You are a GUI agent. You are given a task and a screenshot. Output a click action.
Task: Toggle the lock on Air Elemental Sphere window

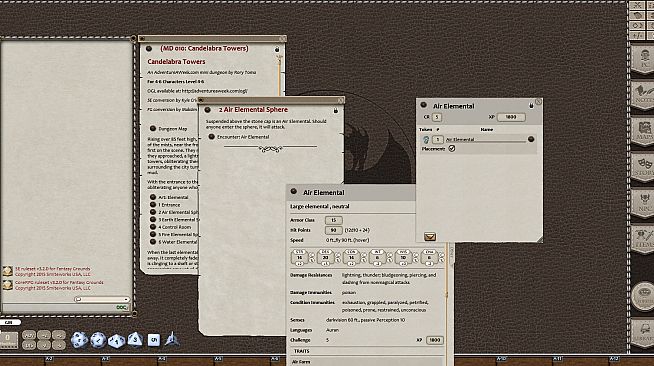click(x=336, y=110)
